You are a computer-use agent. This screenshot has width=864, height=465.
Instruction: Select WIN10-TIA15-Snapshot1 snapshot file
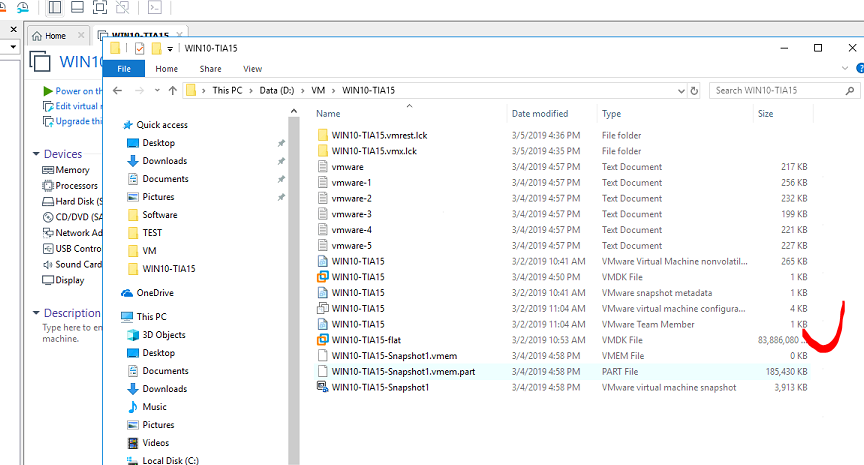pos(563,387)
